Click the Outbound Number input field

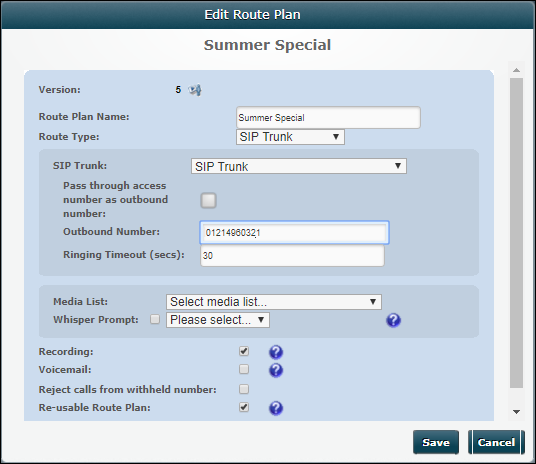pyautogui.click(x=294, y=233)
